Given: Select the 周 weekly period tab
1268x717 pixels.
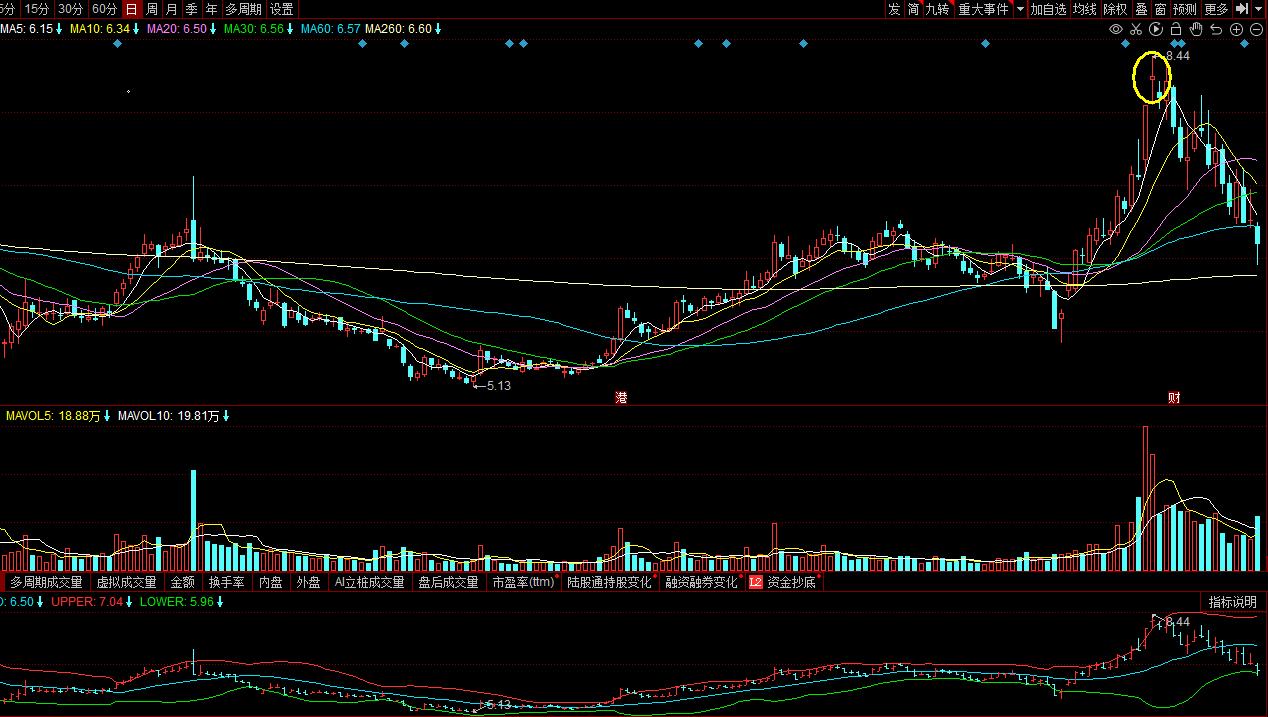Looking at the screenshot, I should tap(151, 9).
